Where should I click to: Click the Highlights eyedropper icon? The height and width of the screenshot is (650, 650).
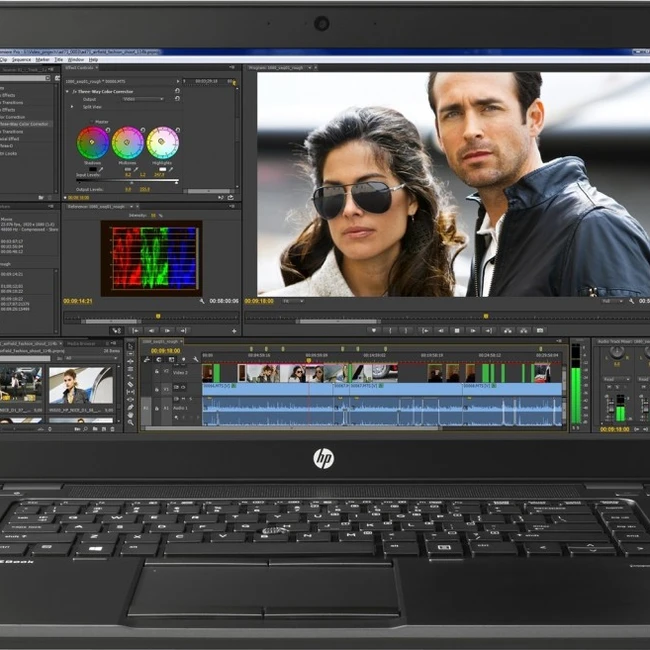(x=171, y=170)
